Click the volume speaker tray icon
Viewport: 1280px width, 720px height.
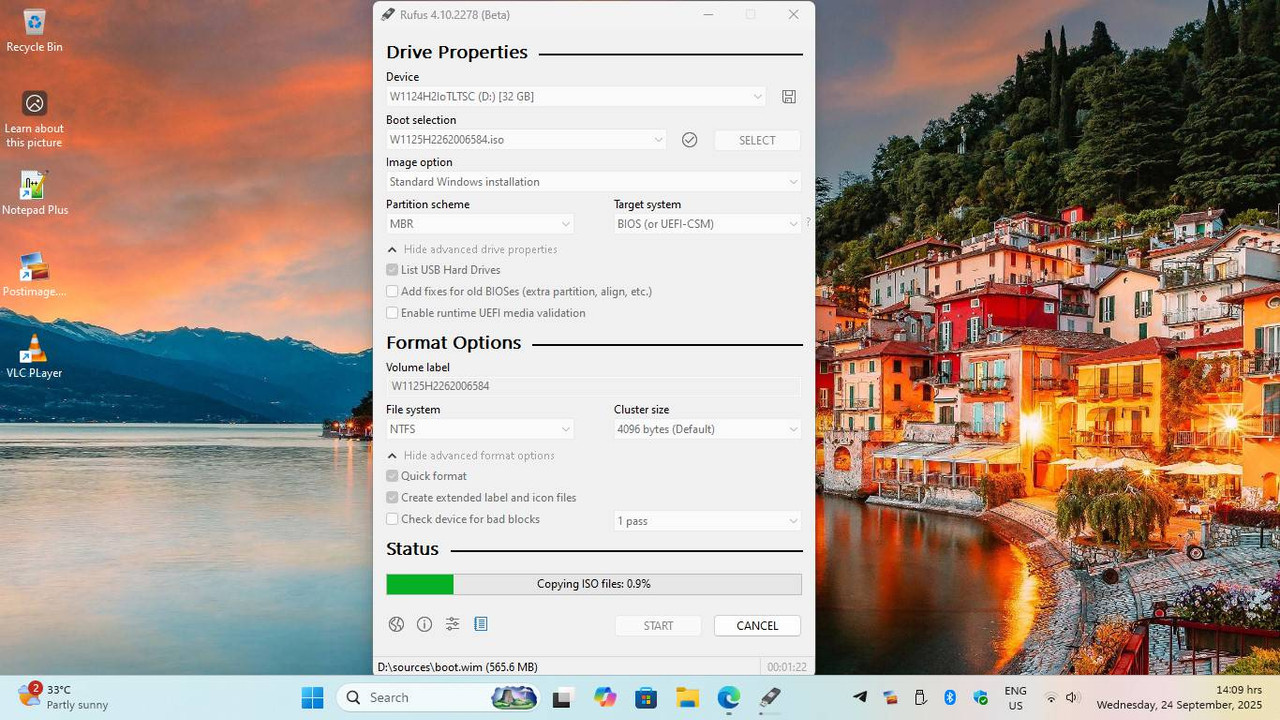1072,697
